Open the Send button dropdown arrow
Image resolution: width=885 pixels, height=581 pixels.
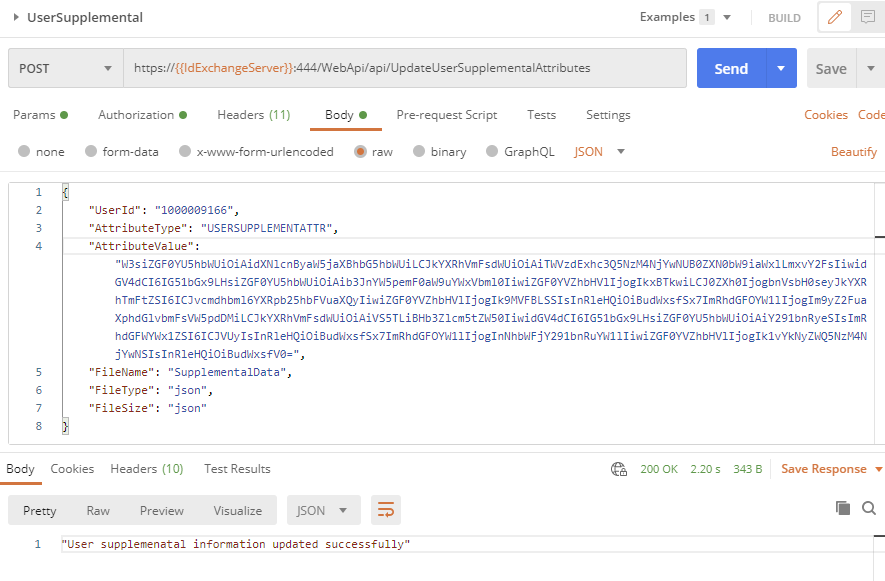[x=782, y=68]
